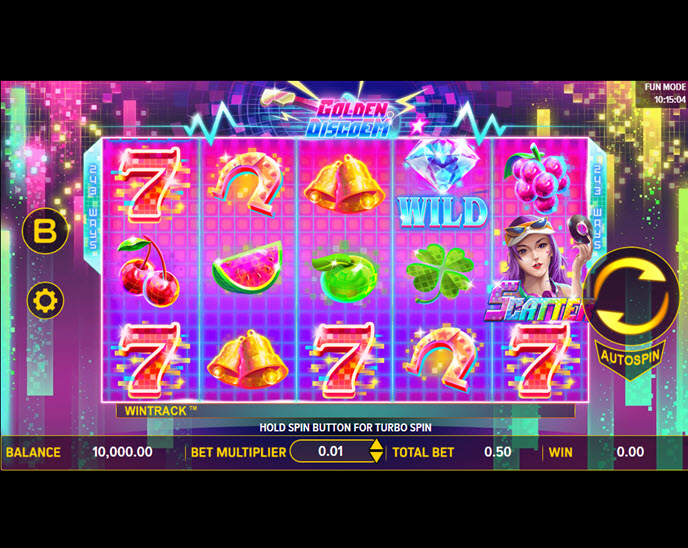This screenshot has width=688, height=548.
Task: Select the bet multiplier 0.01 field
Action: coord(330,451)
